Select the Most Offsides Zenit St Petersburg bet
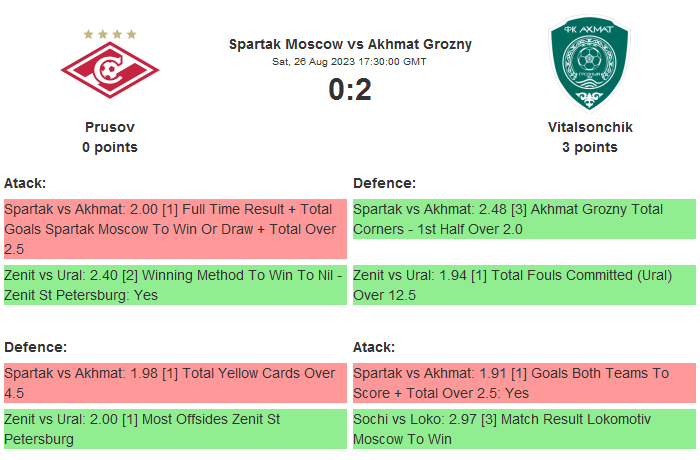Image resolution: width=700 pixels, height=460 pixels. (175, 429)
